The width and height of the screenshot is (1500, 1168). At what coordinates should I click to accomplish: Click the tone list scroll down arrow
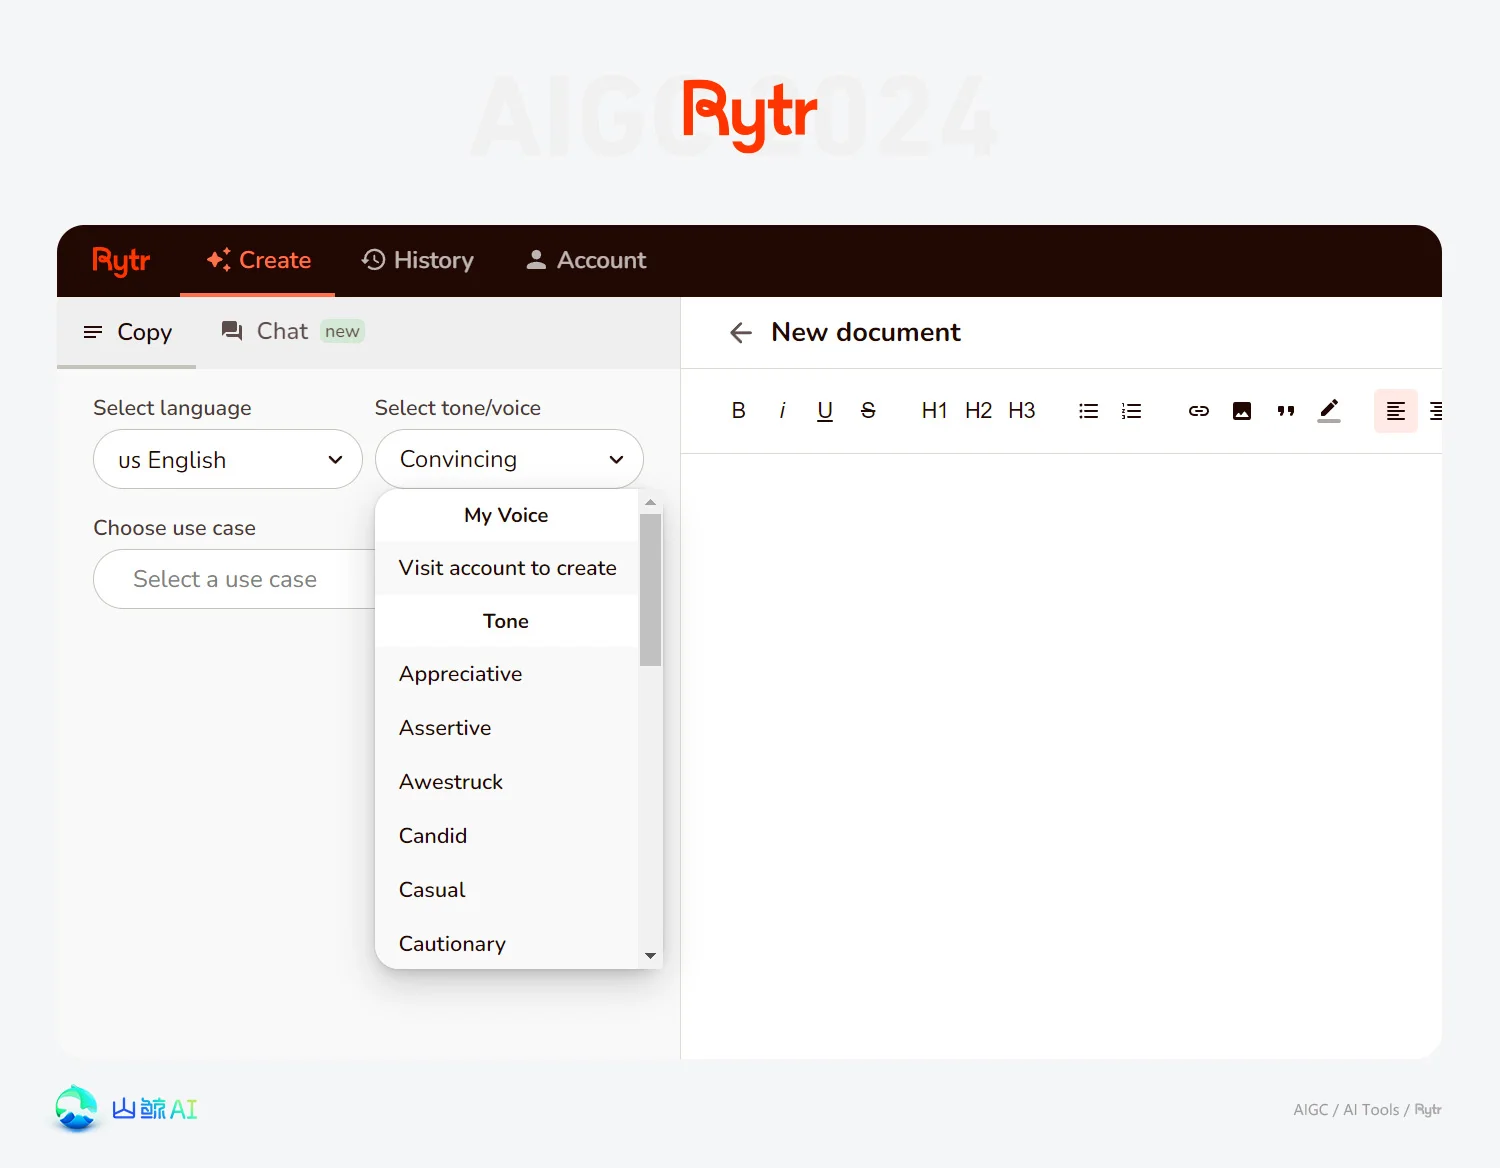coord(651,956)
